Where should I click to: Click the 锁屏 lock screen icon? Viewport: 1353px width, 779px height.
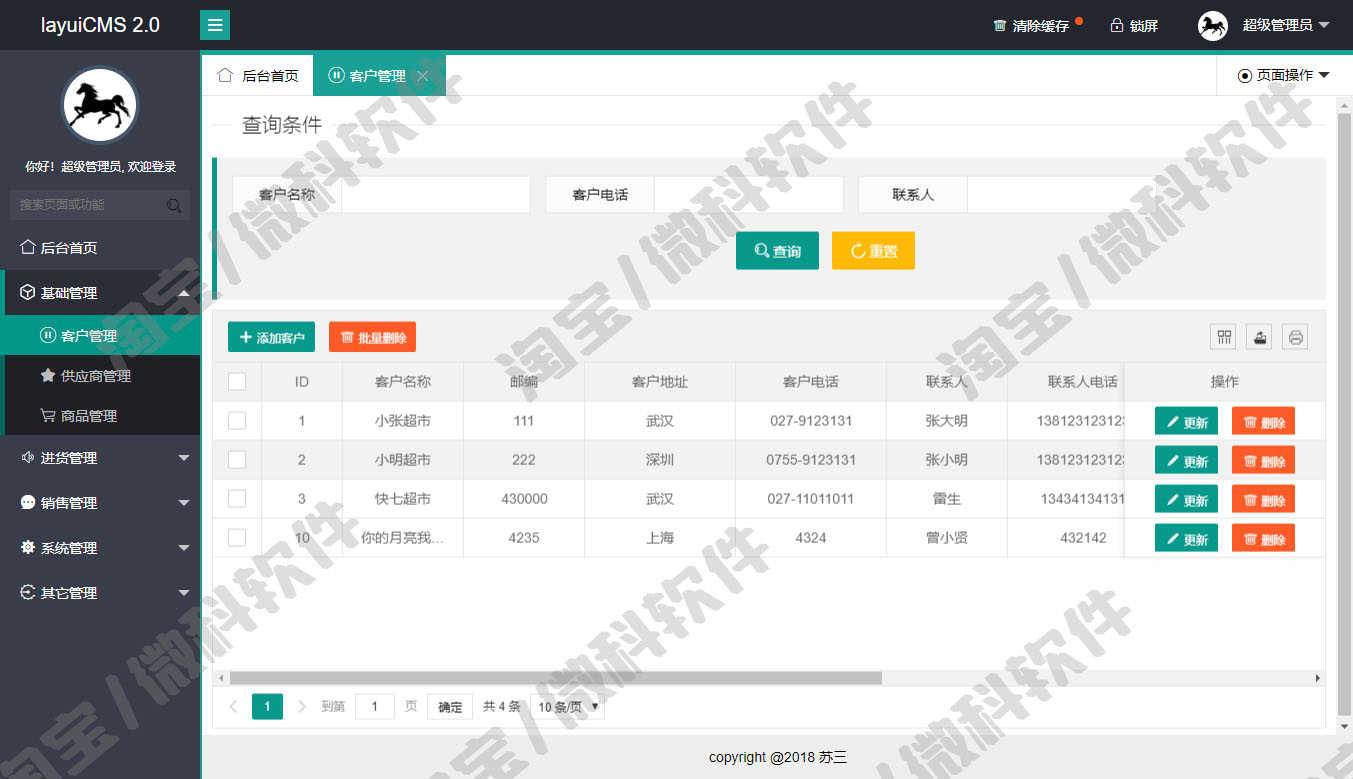[1117, 26]
